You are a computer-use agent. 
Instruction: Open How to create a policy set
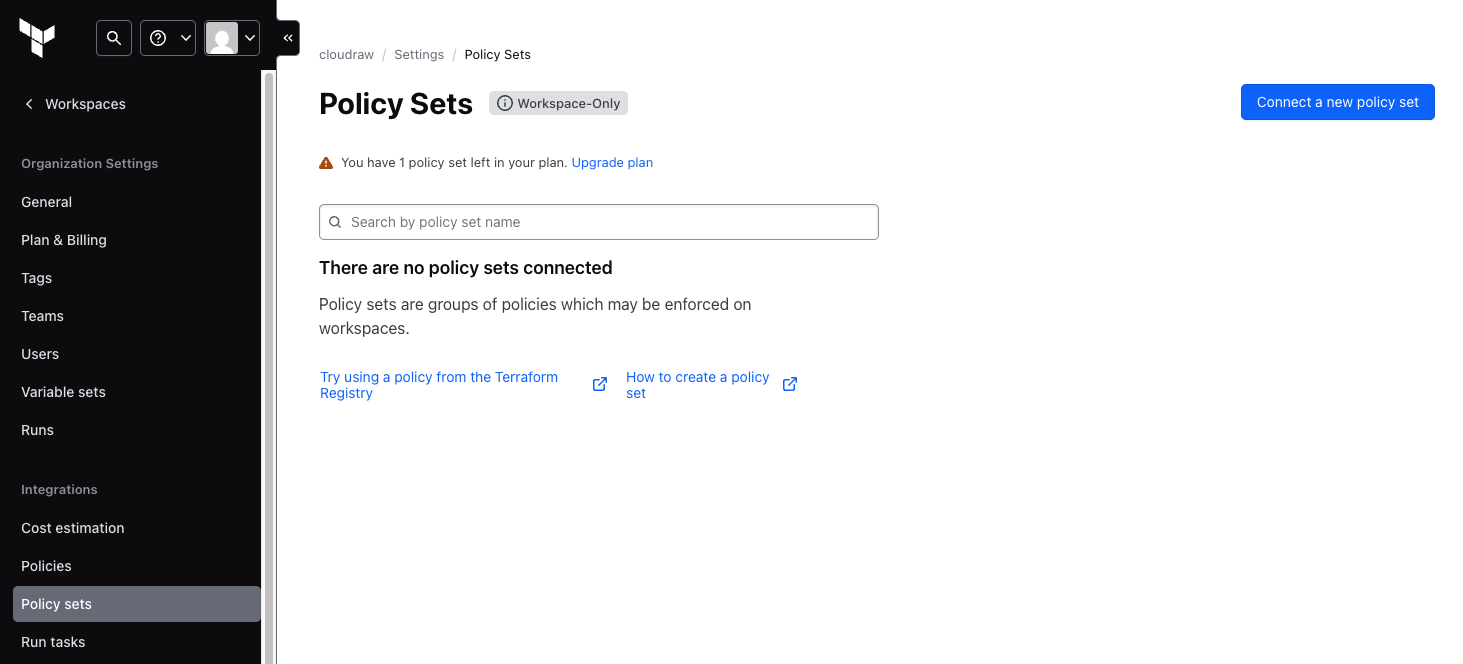[698, 385]
